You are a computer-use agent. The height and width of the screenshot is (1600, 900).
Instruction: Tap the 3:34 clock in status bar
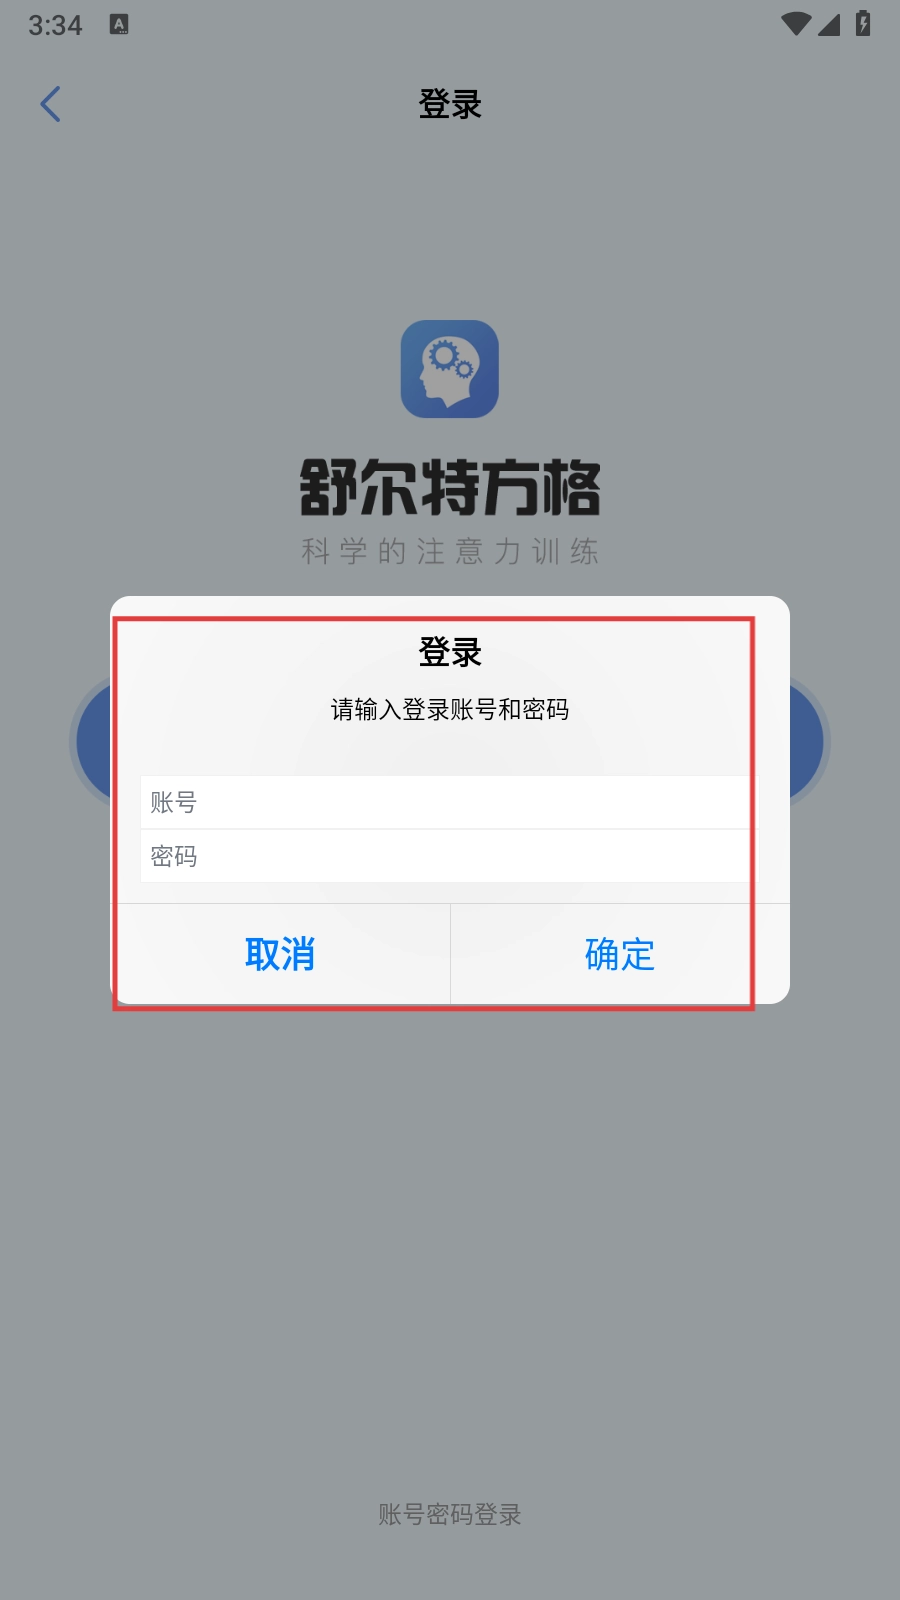[x=55, y=25]
